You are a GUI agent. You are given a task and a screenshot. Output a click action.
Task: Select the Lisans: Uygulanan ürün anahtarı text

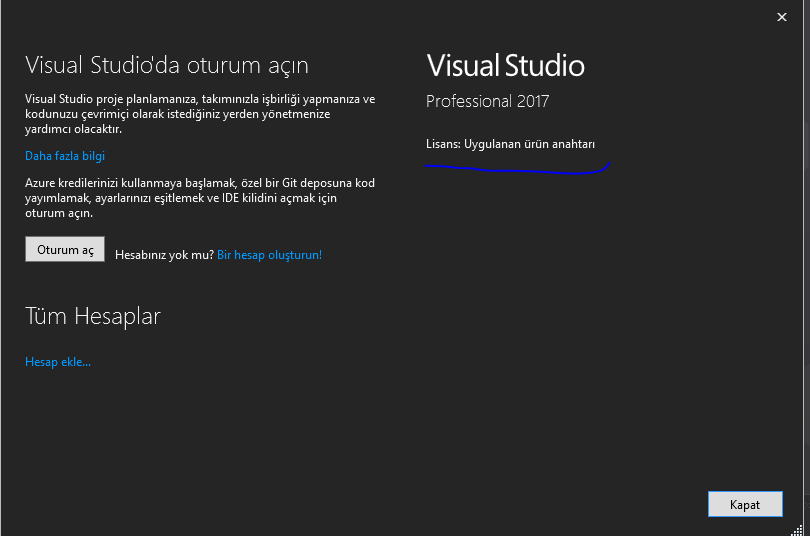tap(510, 144)
